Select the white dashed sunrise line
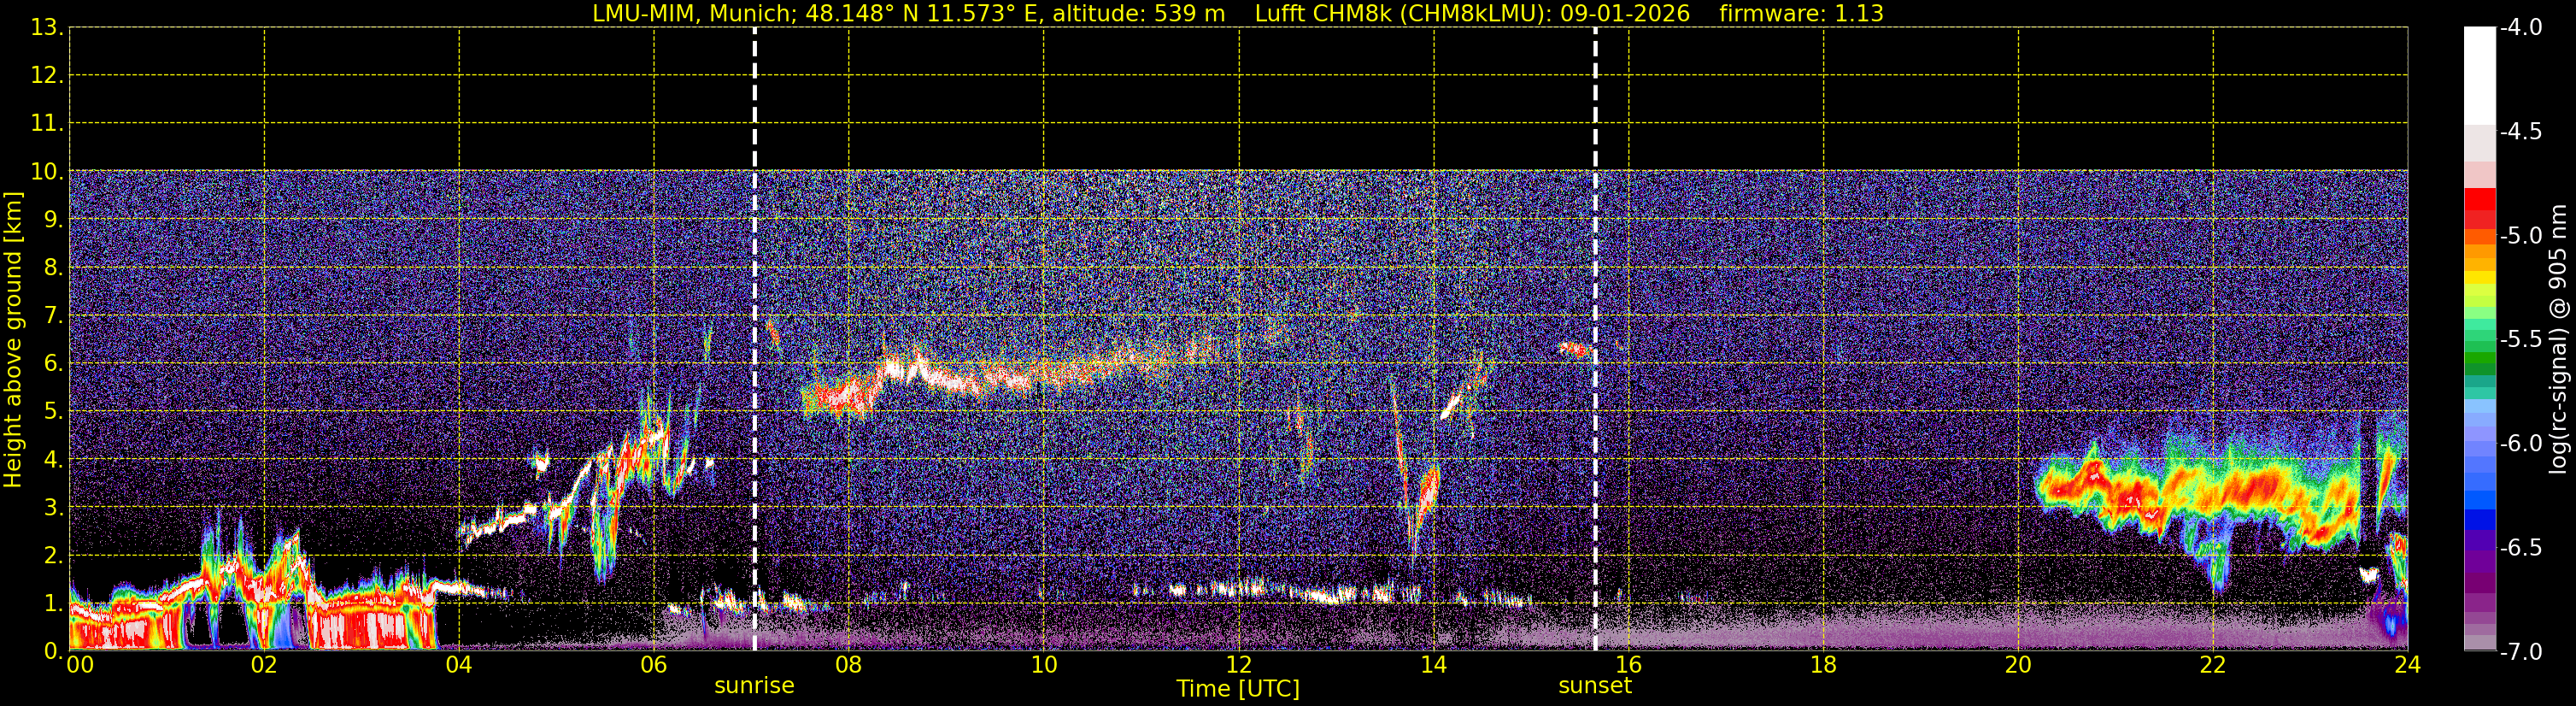The width and height of the screenshot is (2576, 706). tap(754, 339)
